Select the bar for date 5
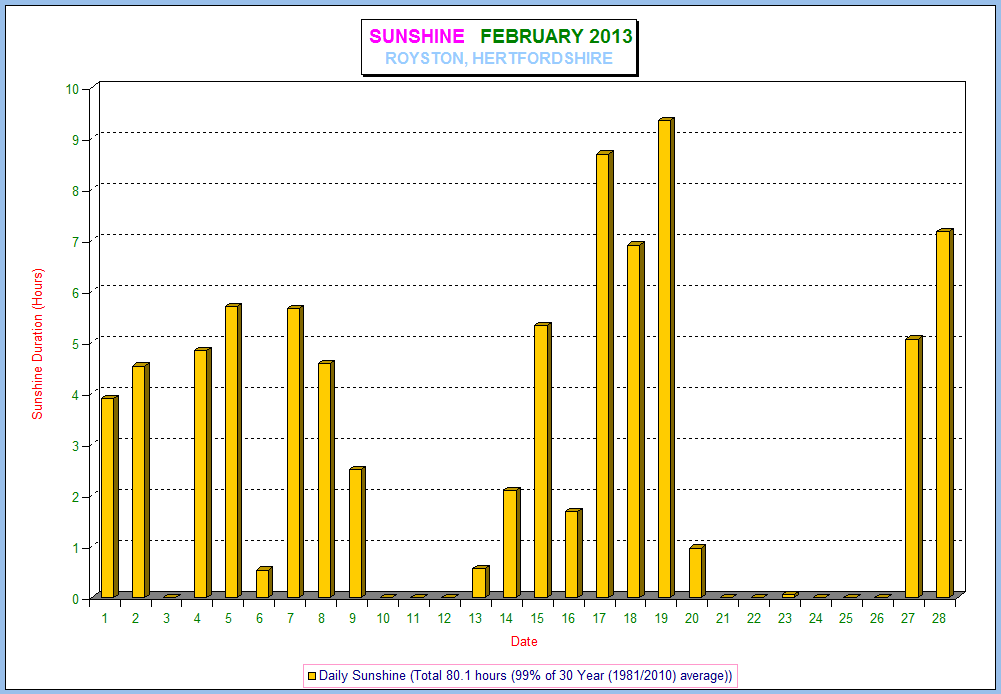The height and width of the screenshot is (694, 1001). (x=233, y=451)
